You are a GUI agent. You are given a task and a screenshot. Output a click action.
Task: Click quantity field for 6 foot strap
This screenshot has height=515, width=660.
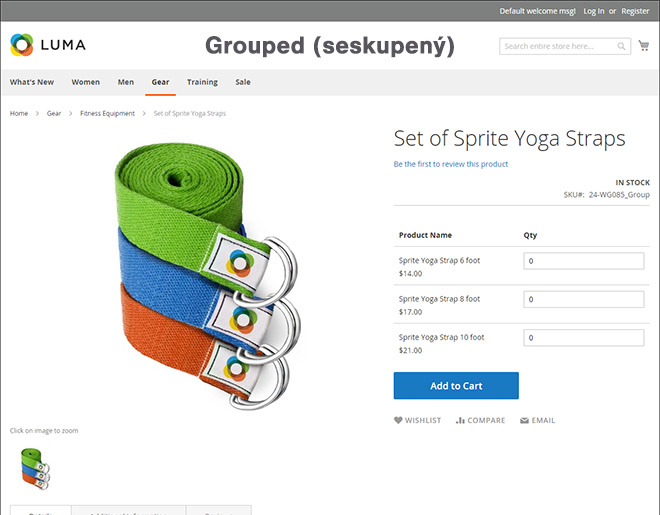[584, 261]
